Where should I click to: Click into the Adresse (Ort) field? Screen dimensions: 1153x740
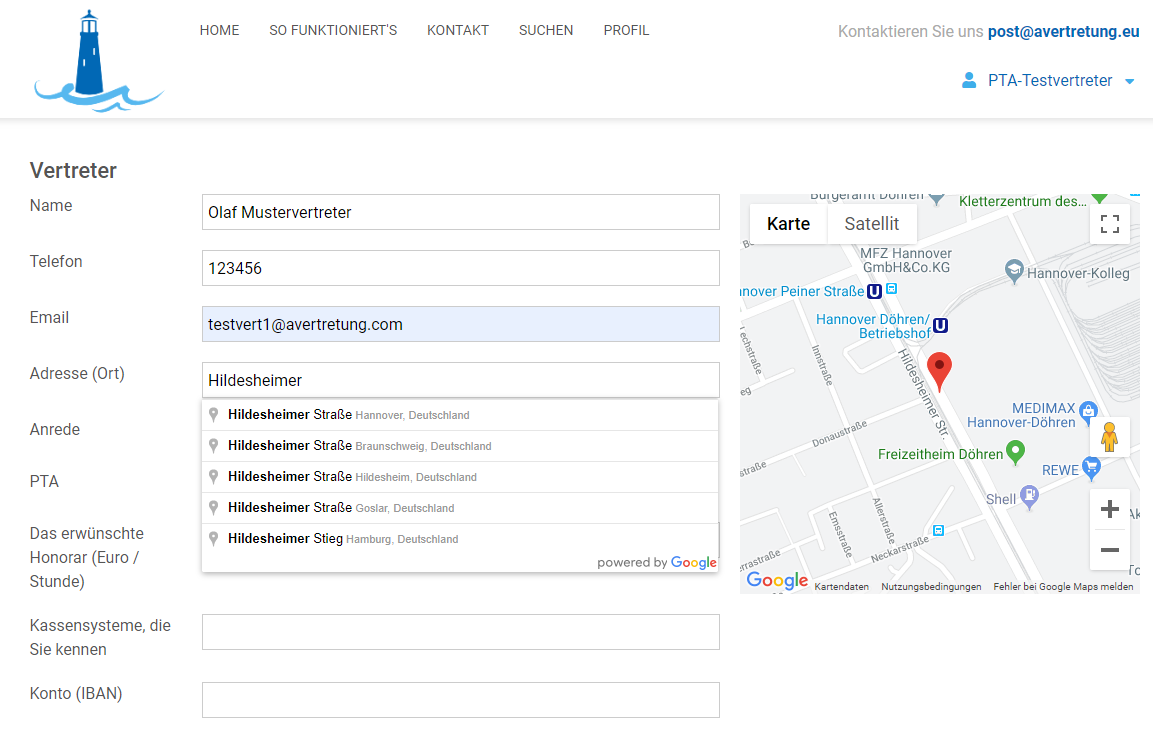(461, 380)
